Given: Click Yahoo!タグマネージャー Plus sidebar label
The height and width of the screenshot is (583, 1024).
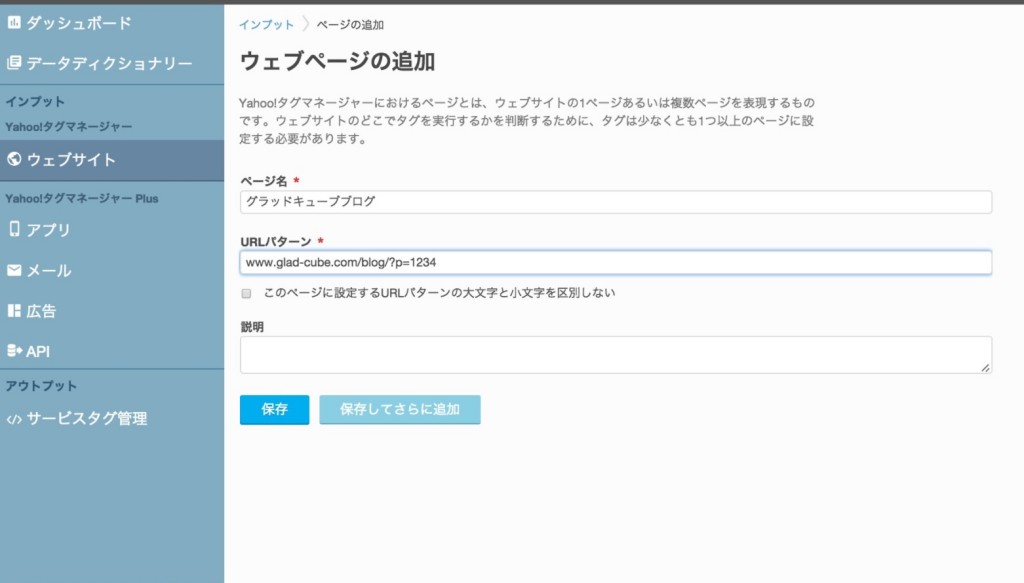Looking at the screenshot, I should pyautogui.click(x=82, y=198).
